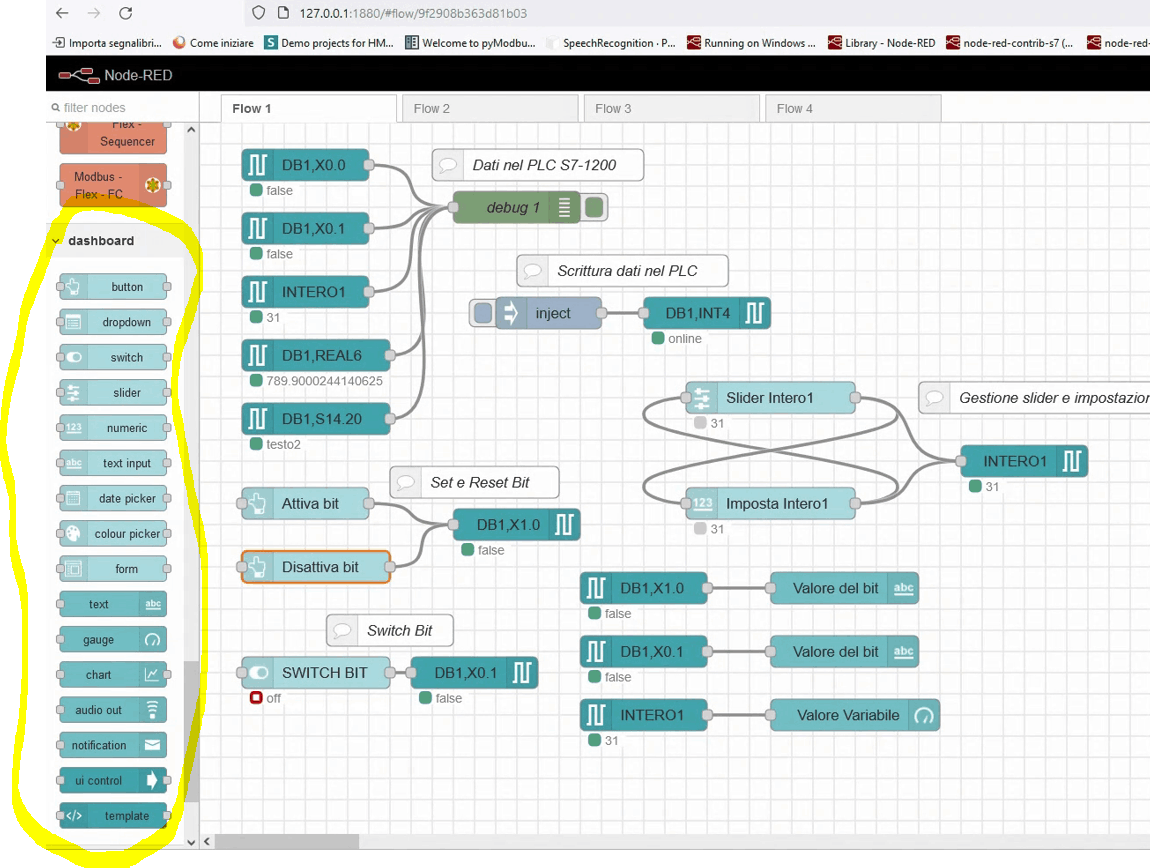This screenshot has height=868, width=1150.
Task: Select the DB1,S14.20 S7 input node
Action: [315, 419]
